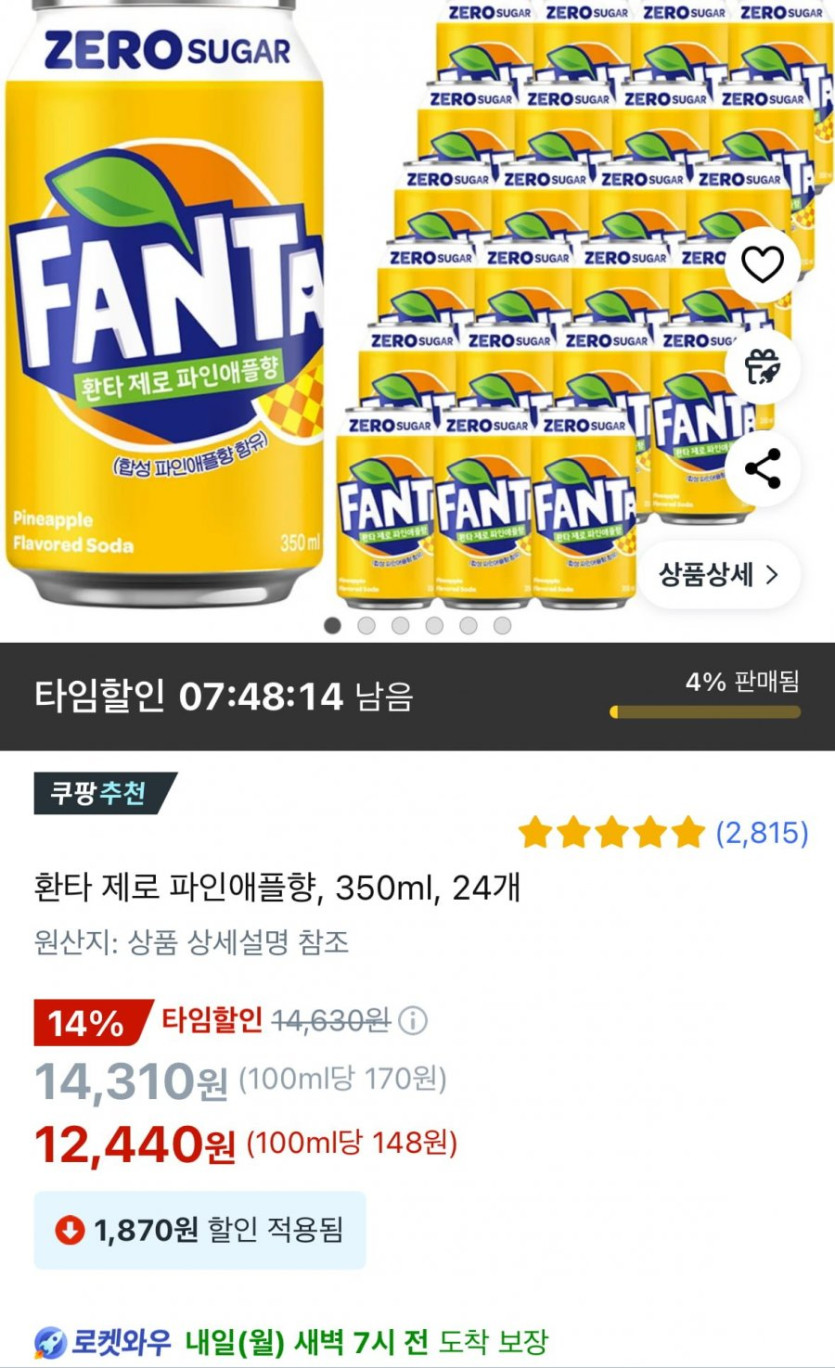Tap the red 14% discount badge
The width and height of the screenshot is (835, 1368).
pyautogui.click(x=86, y=1022)
